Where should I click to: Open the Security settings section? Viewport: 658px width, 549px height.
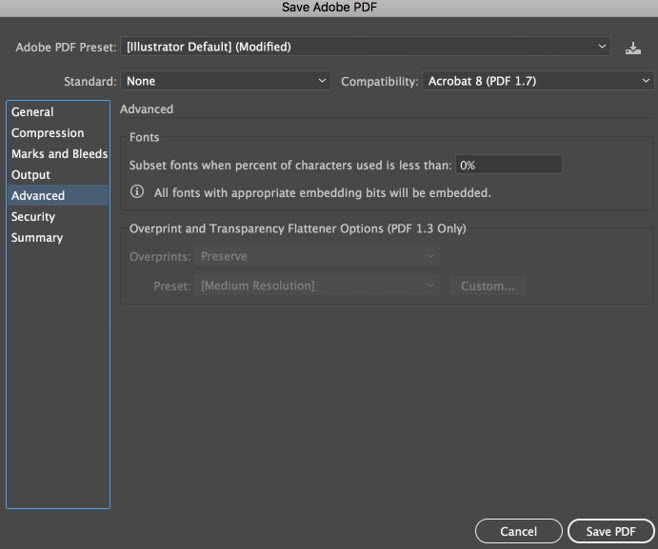(33, 217)
